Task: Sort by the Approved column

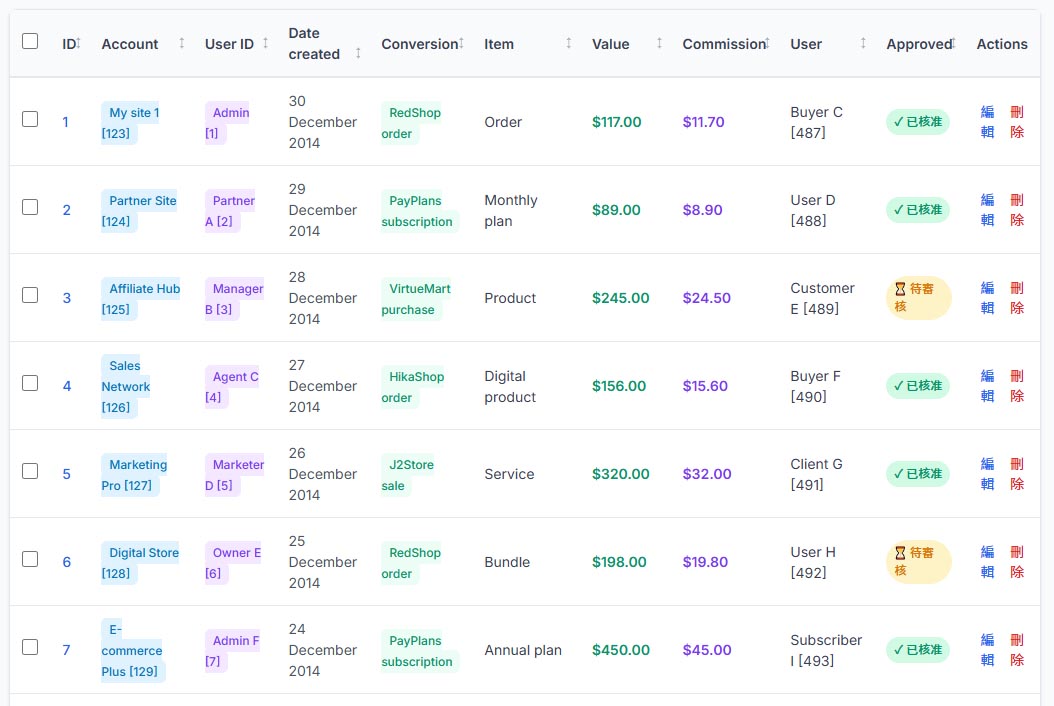Action: tap(954, 43)
